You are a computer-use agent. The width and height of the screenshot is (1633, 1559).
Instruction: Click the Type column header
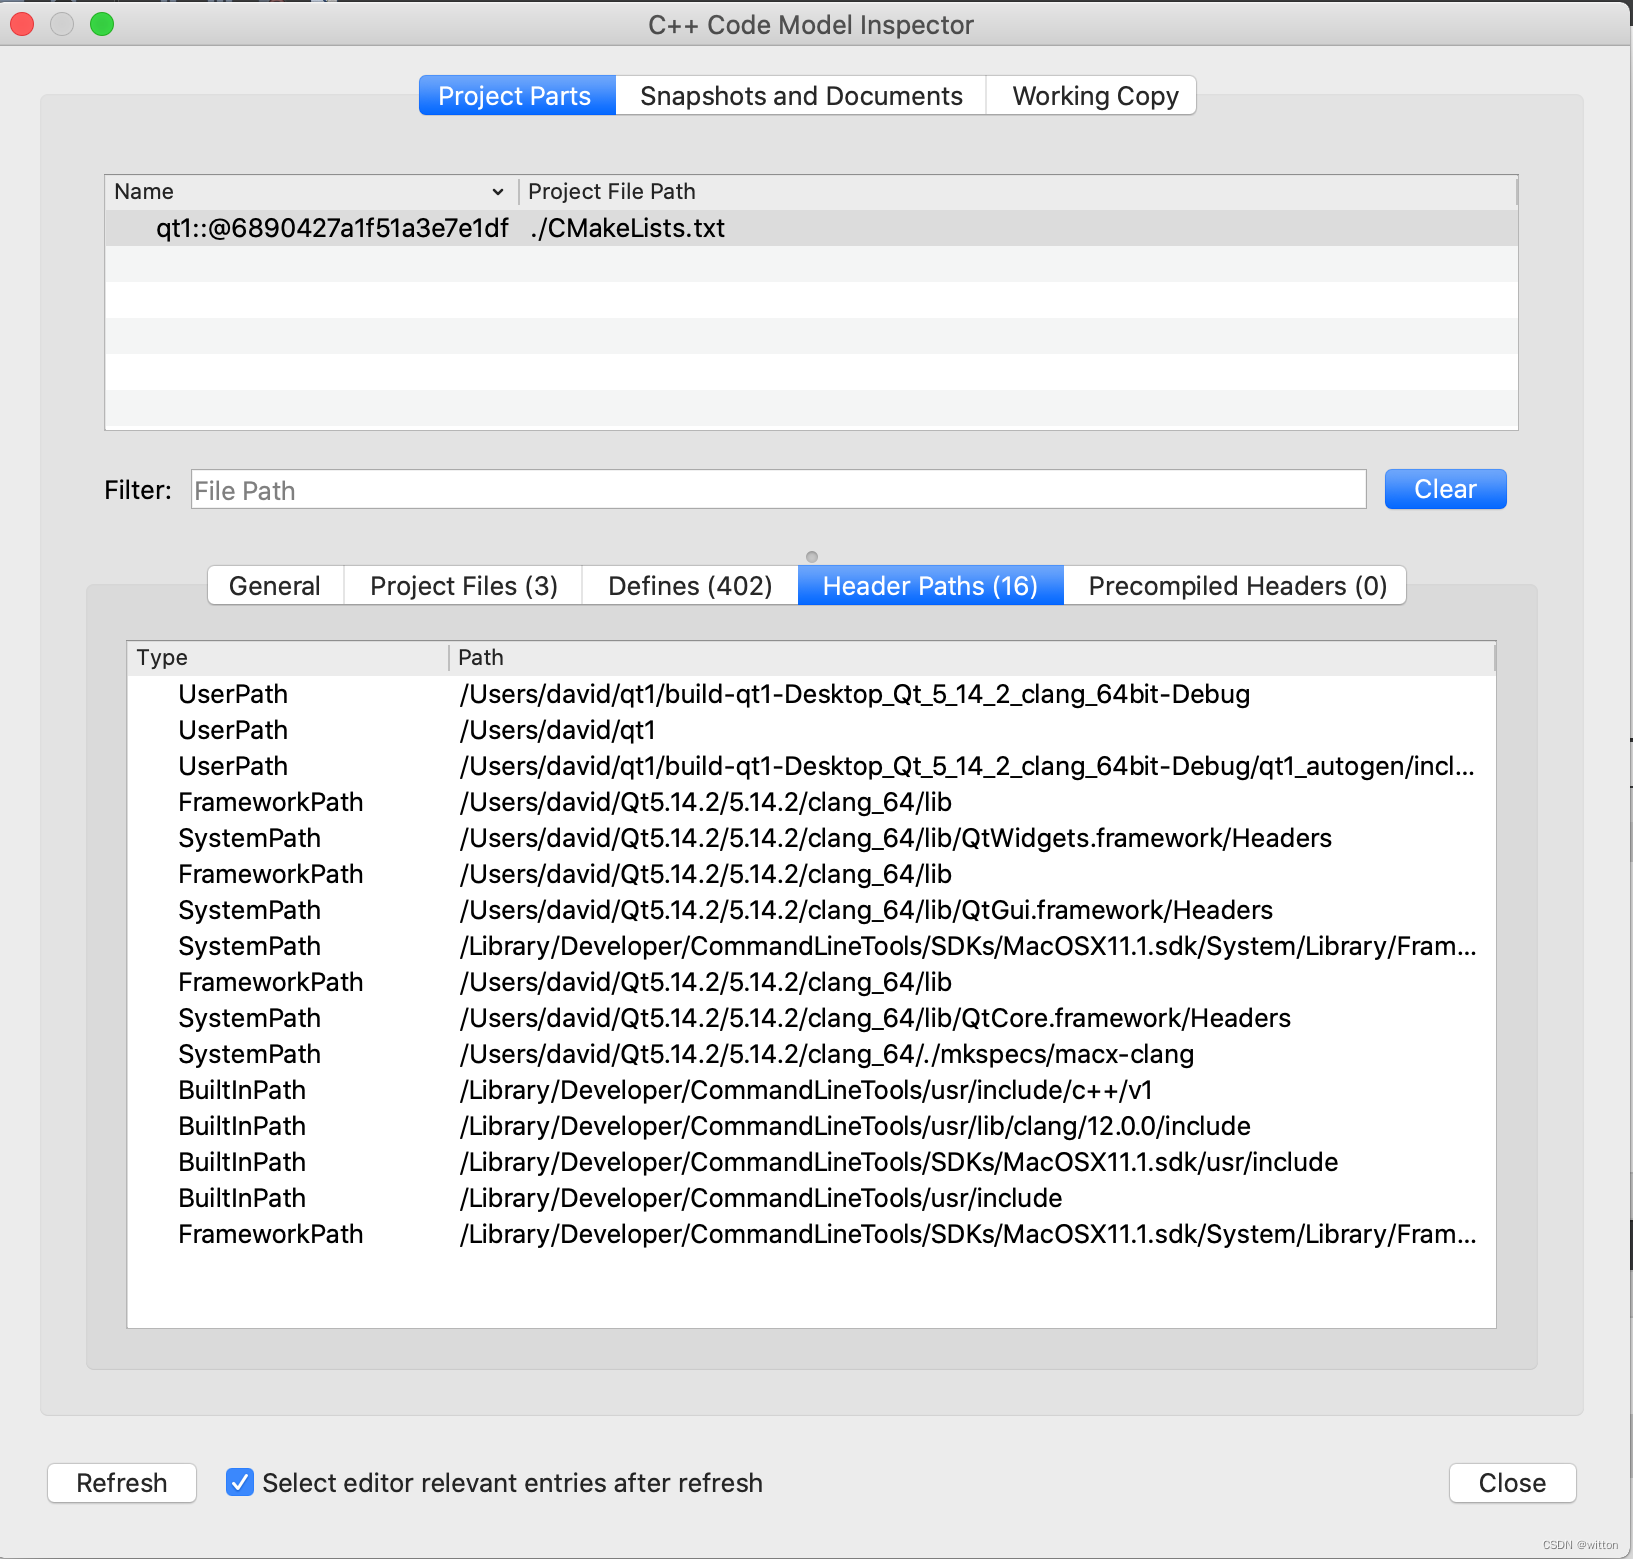click(163, 658)
